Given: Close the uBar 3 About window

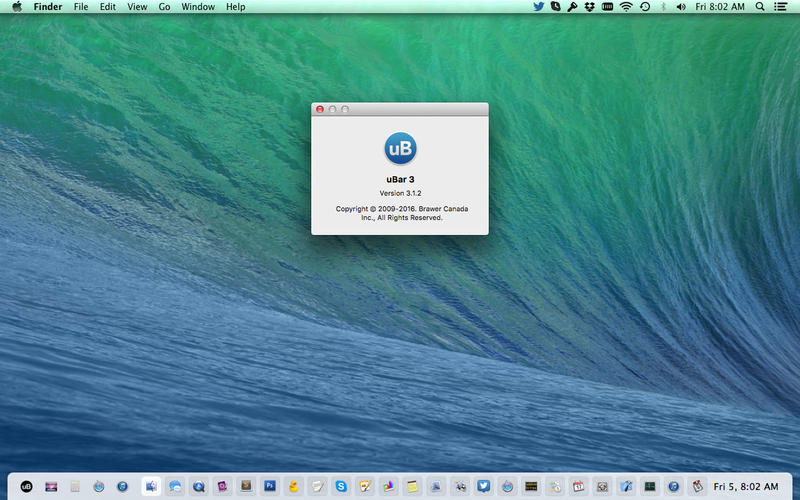Looking at the screenshot, I should pos(320,109).
